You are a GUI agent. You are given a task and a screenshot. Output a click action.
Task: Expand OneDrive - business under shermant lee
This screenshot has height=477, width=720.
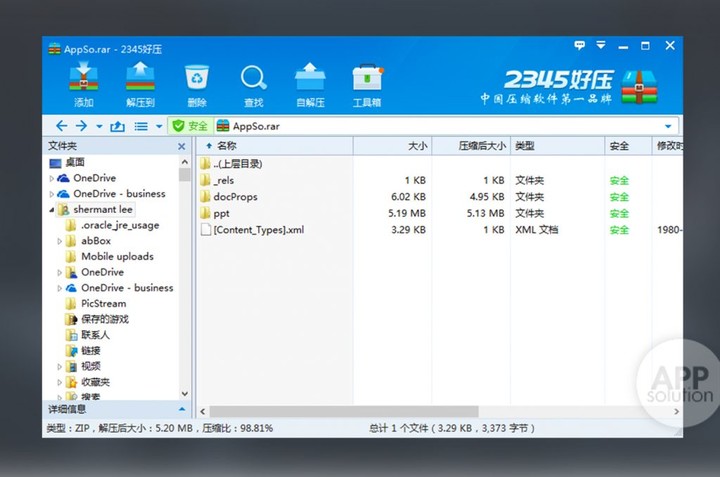pos(59,288)
